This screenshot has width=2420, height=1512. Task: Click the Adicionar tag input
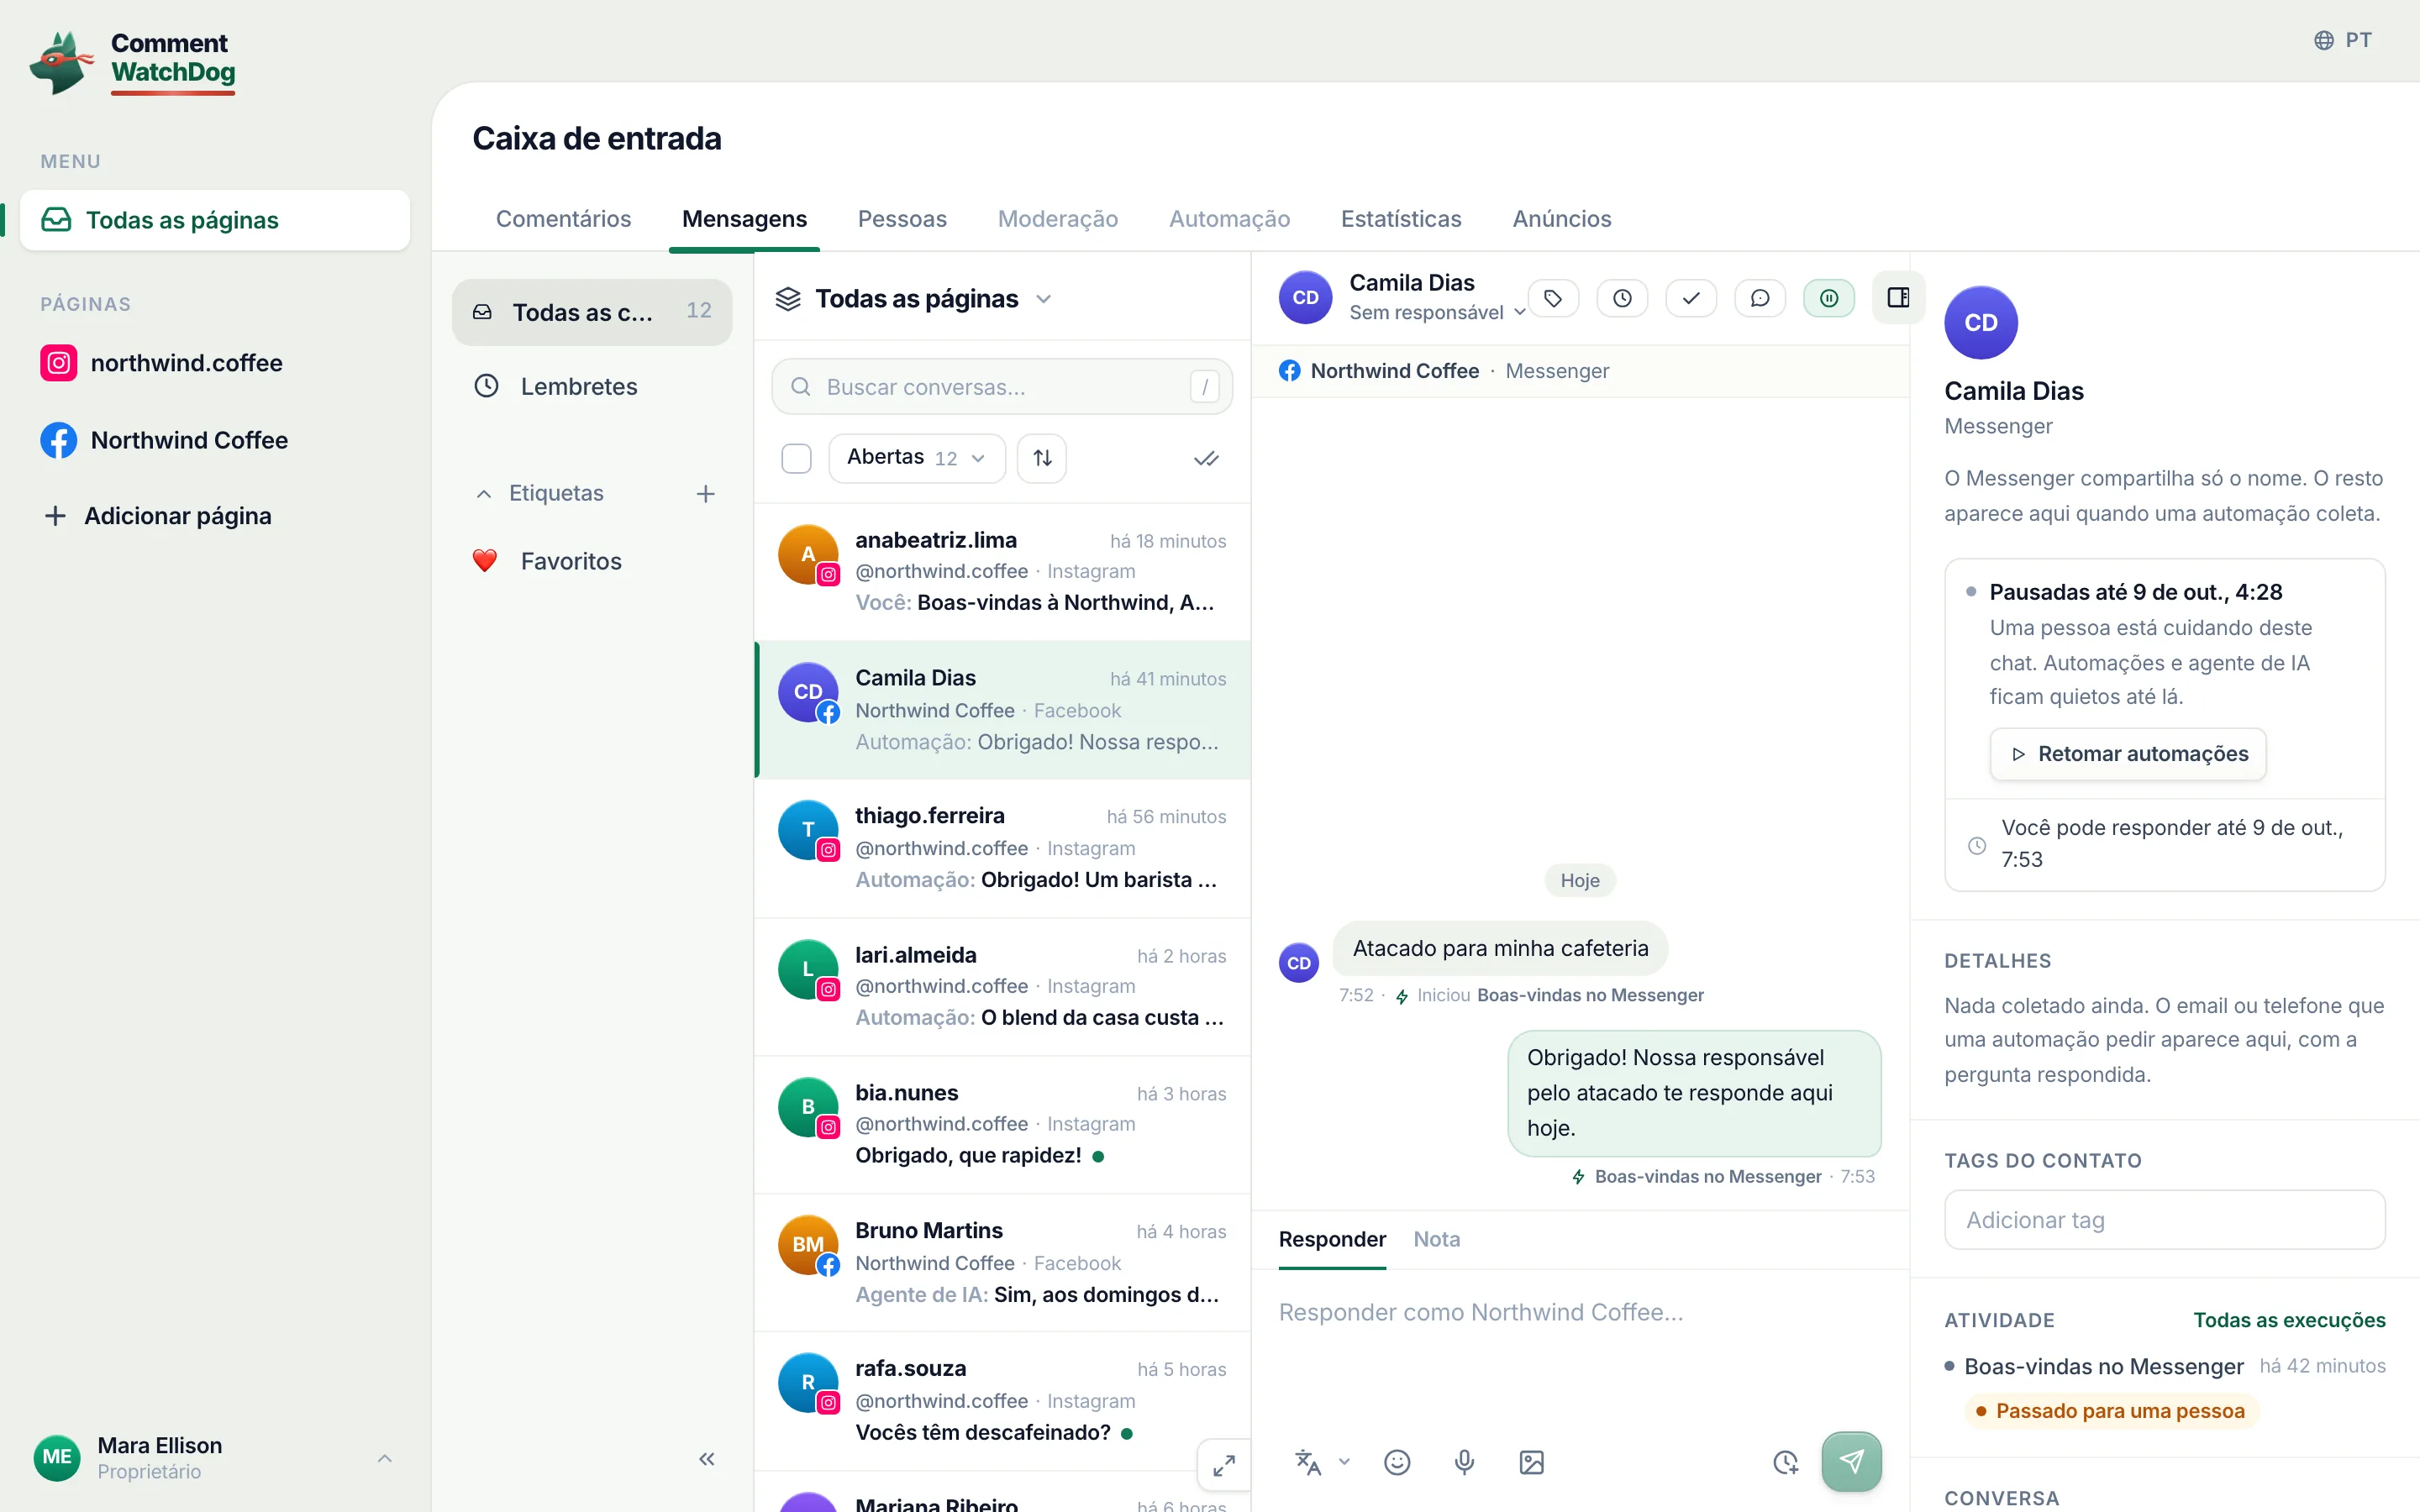[2164, 1220]
